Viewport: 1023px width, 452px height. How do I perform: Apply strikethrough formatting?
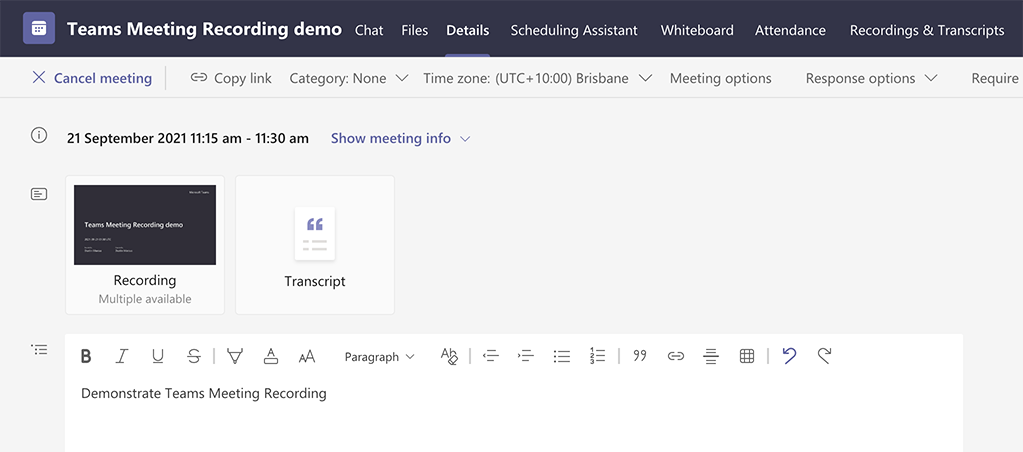tap(194, 356)
